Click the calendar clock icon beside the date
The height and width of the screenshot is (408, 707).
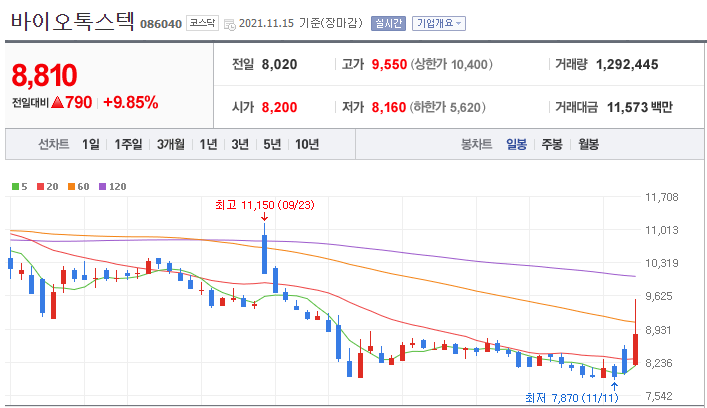[230, 25]
